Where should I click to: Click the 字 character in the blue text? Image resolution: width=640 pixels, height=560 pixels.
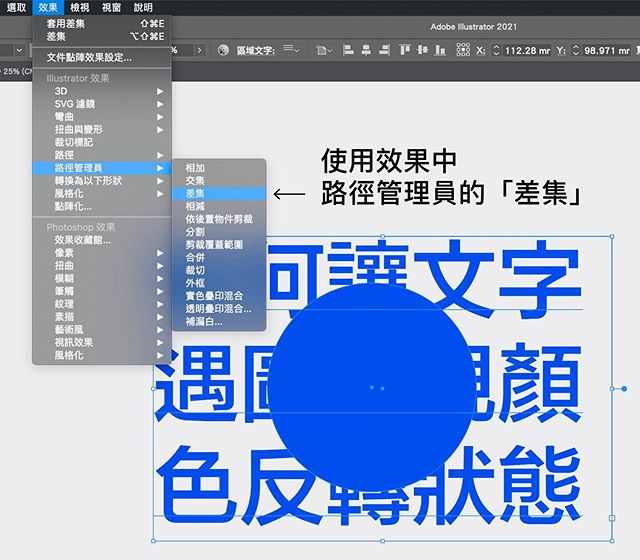point(540,278)
